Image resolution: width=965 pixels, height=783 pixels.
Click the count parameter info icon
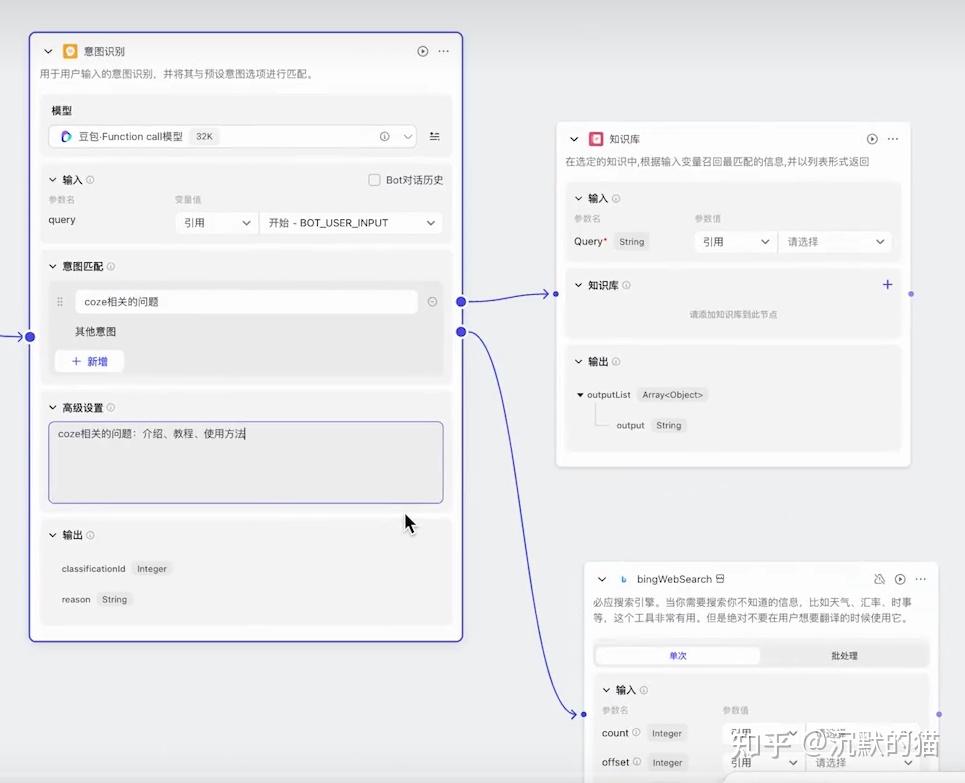click(636, 733)
